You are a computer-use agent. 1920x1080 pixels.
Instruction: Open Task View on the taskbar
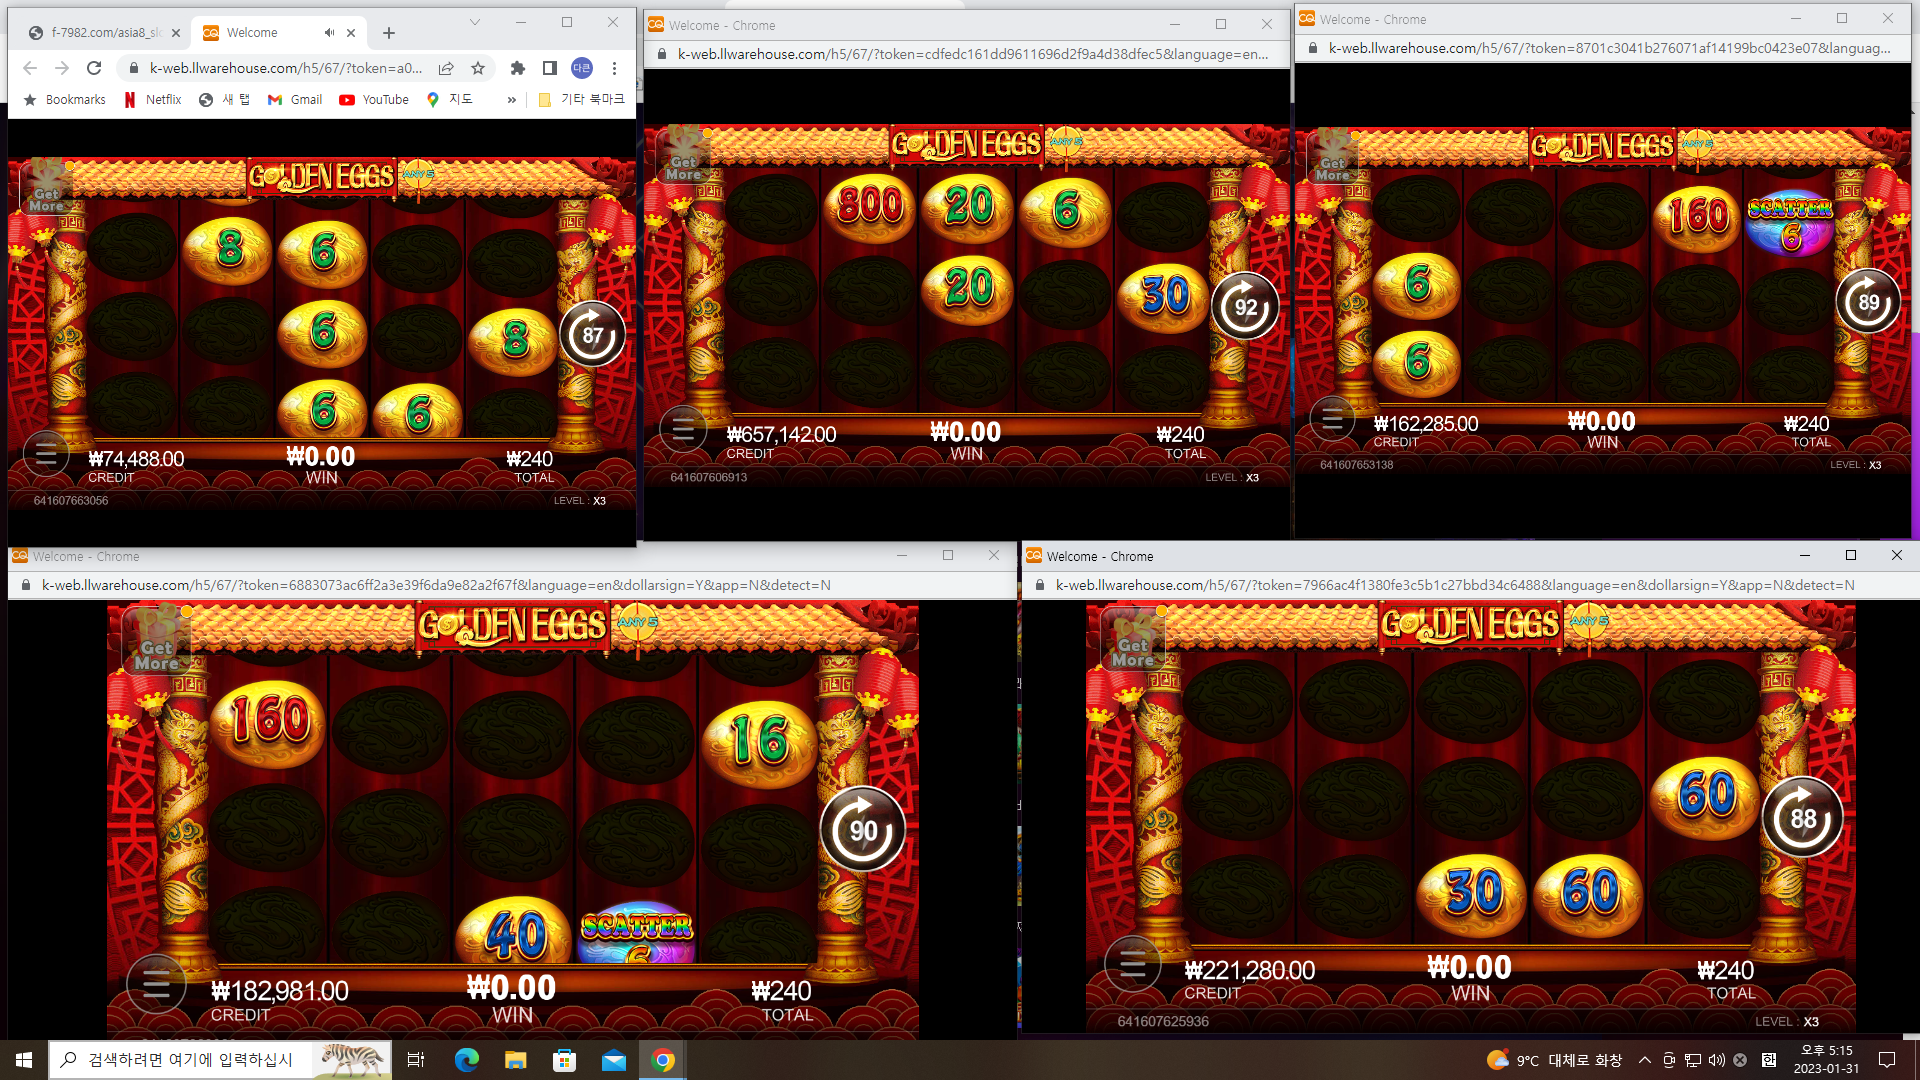point(416,1060)
